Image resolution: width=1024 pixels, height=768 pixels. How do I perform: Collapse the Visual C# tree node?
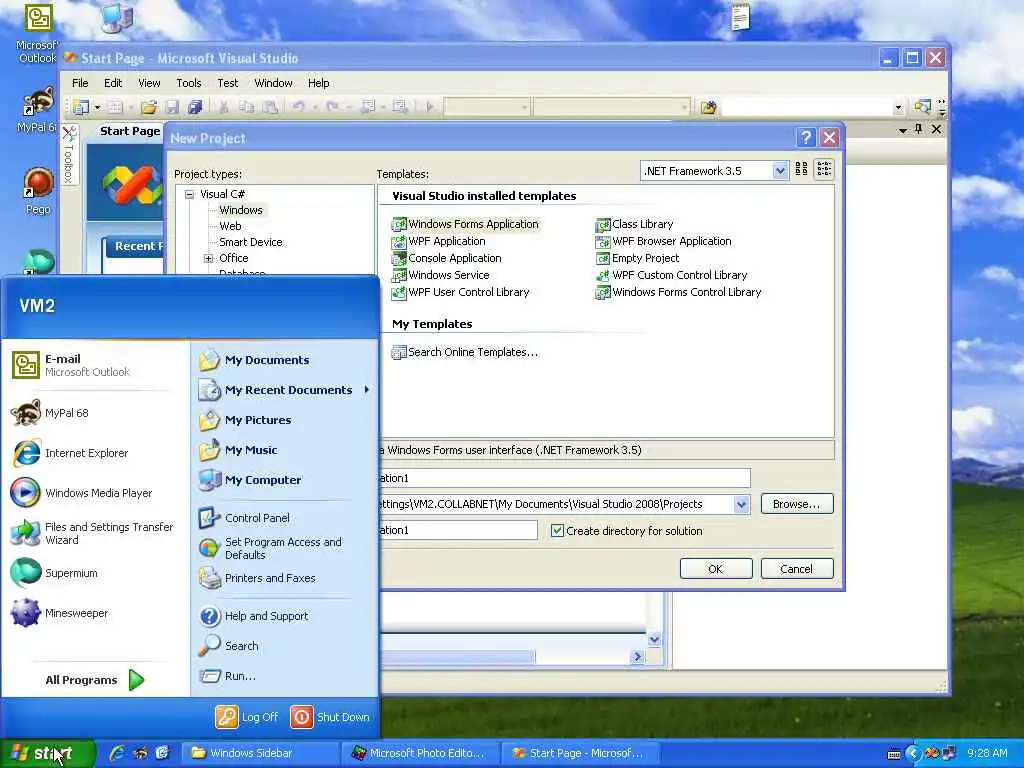pos(189,194)
